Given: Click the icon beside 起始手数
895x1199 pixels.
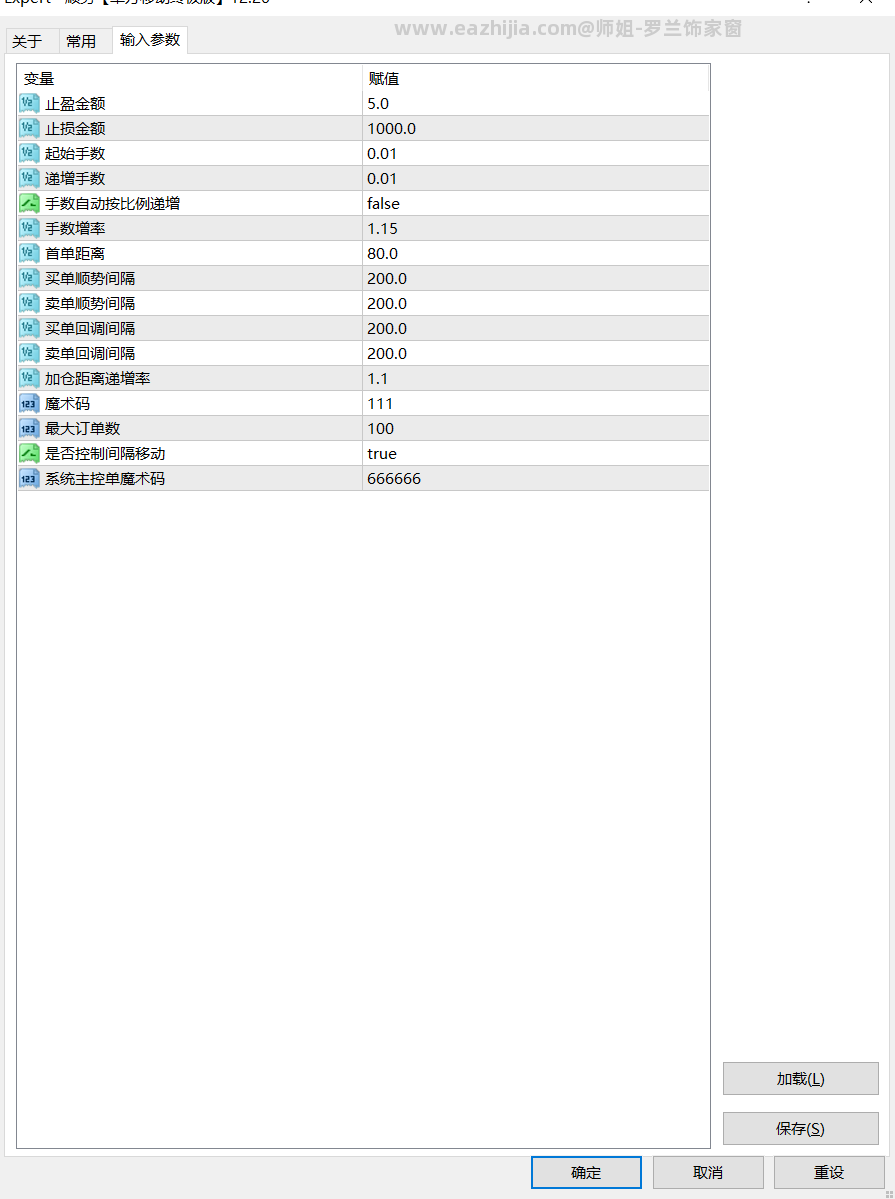Looking at the screenshot, I should 29,154.
